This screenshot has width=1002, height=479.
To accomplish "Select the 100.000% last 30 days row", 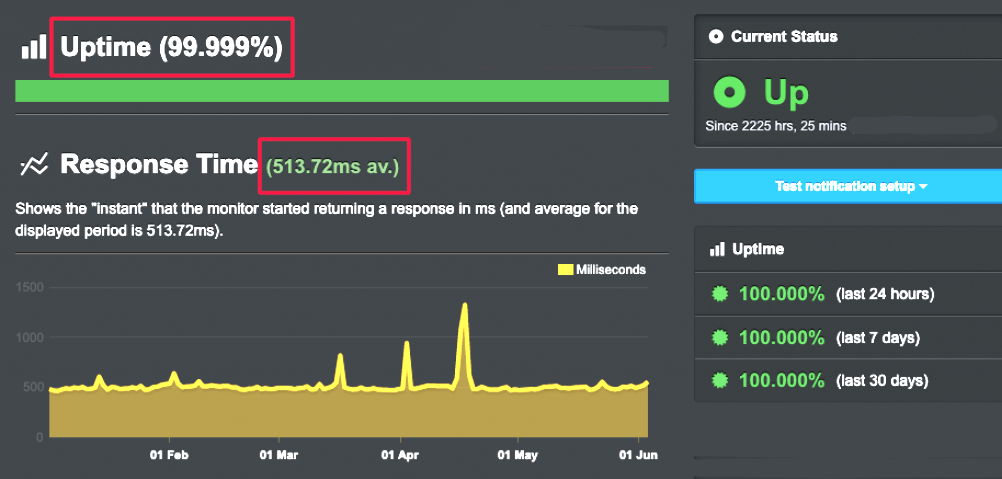I will pos(848,381).
